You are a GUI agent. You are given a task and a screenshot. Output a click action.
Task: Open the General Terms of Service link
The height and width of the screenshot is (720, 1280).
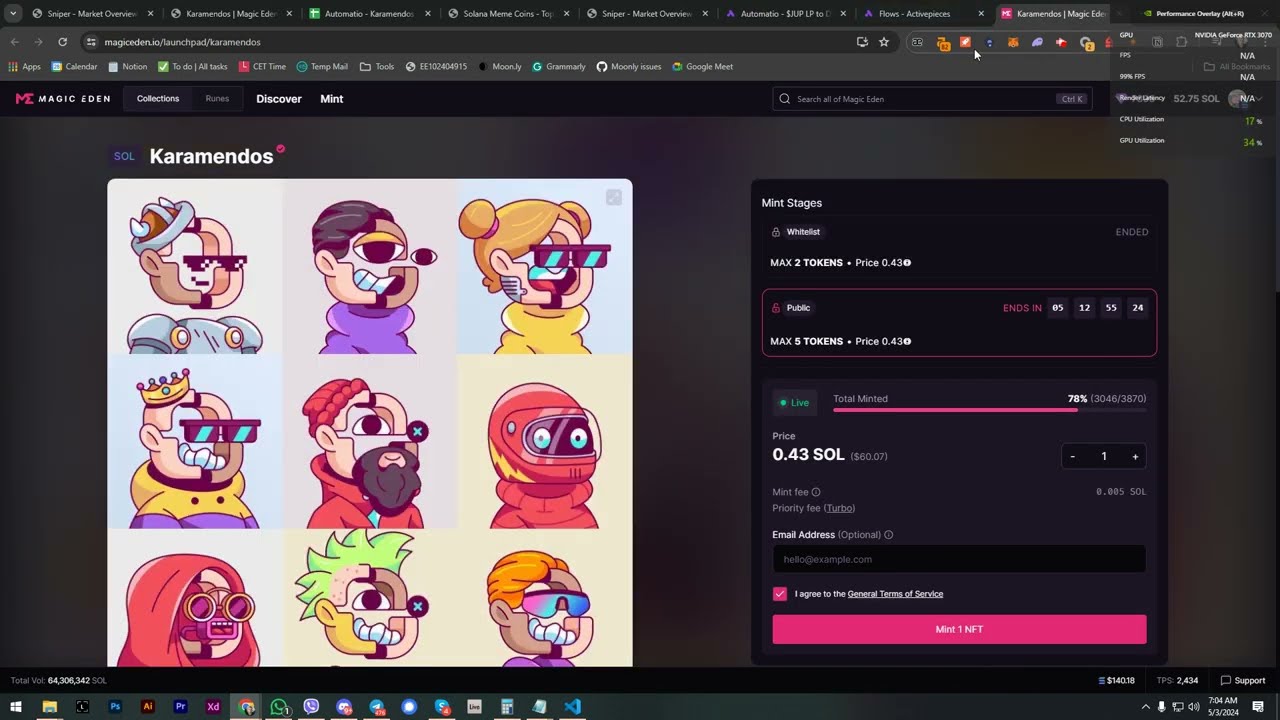[895, 594]
